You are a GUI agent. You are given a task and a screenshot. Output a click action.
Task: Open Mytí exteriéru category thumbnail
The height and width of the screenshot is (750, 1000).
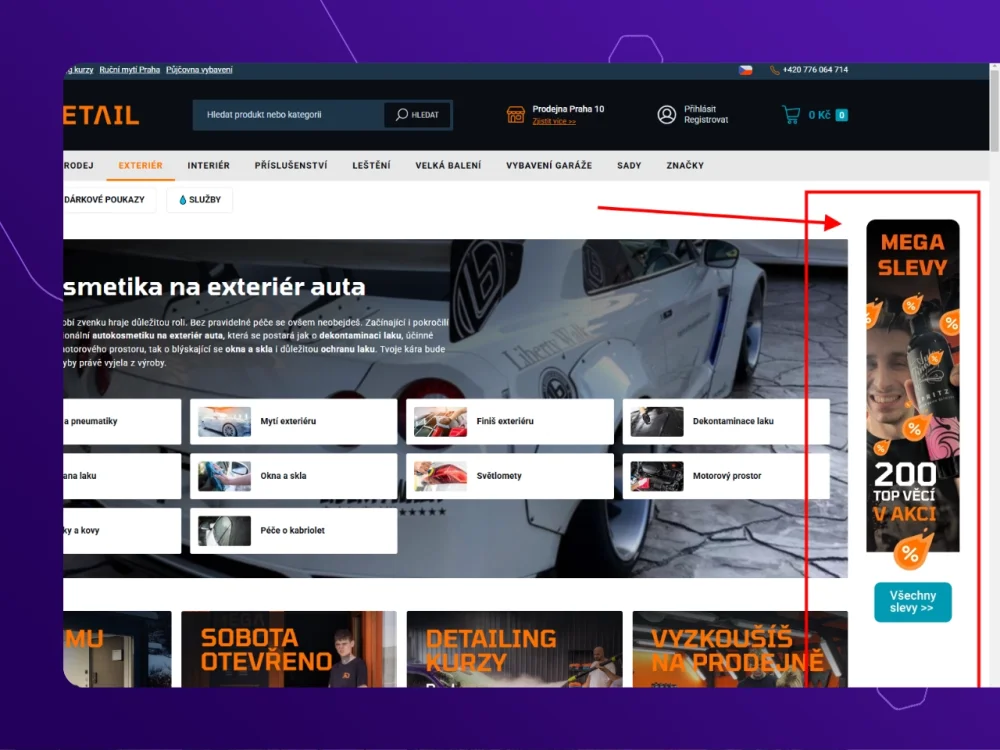point(224,422)
